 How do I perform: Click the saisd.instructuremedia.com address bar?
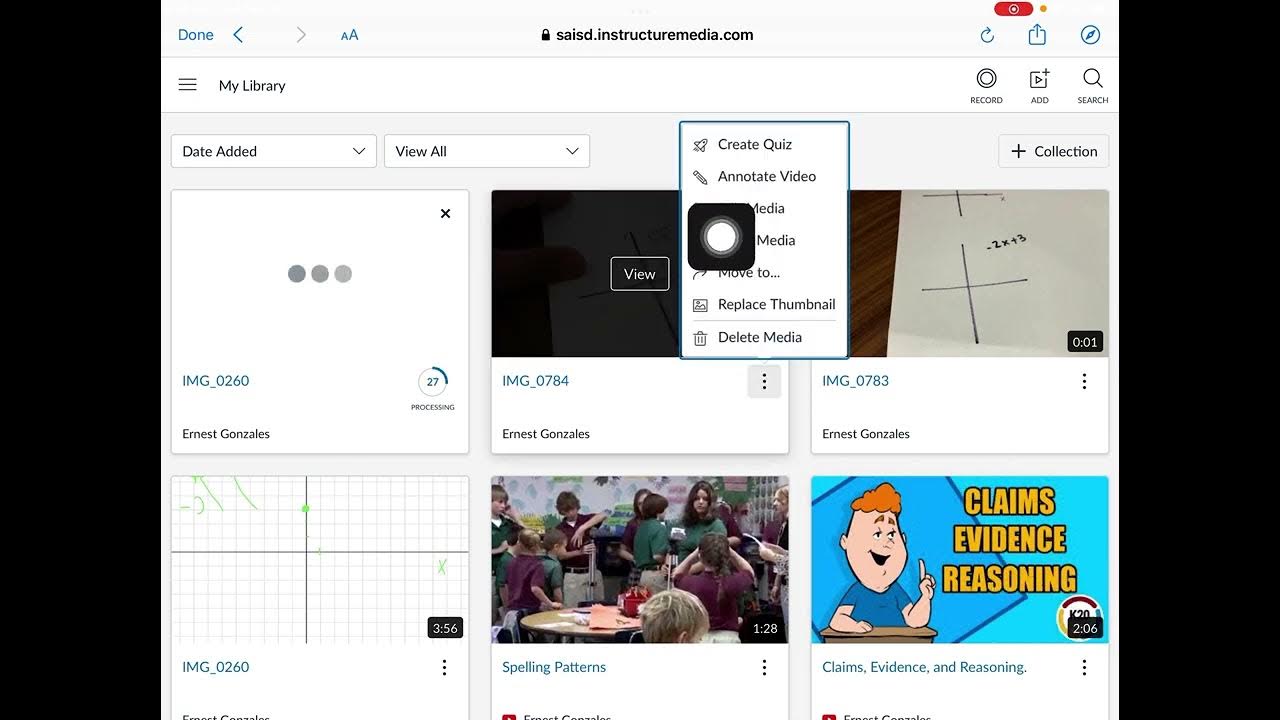click(647, 35)
